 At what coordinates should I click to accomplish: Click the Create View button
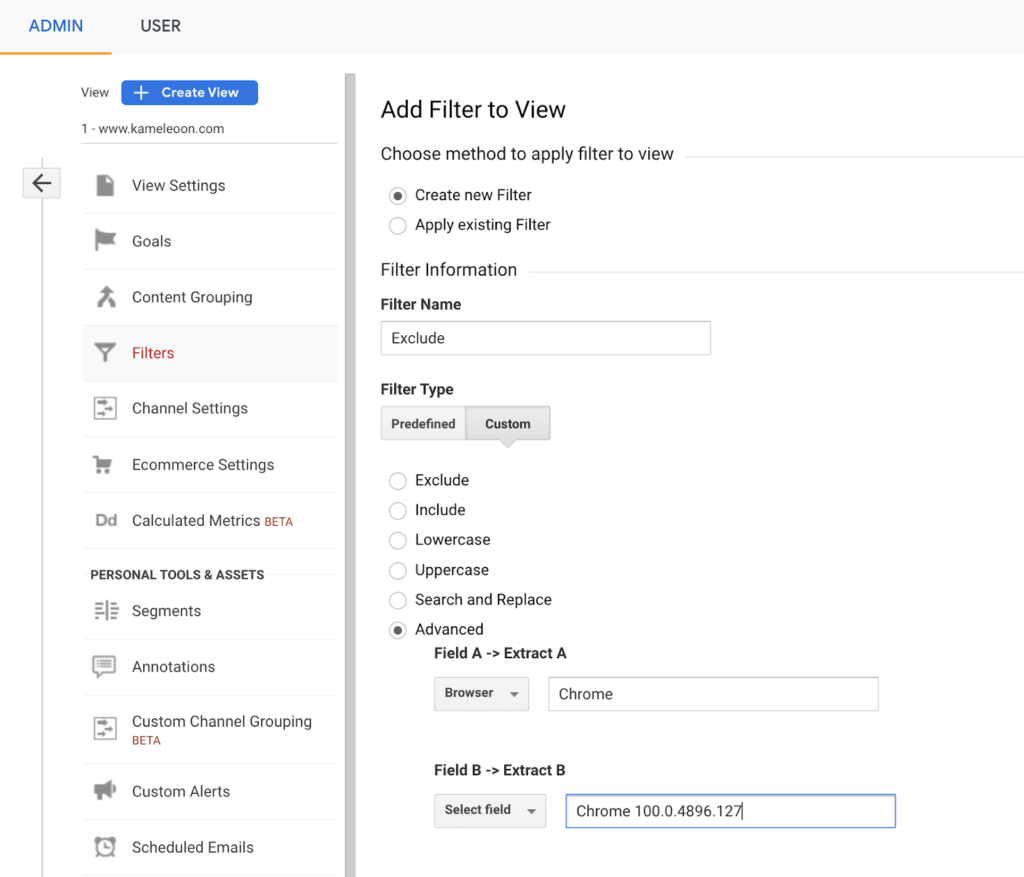click(x=189, y=92)
